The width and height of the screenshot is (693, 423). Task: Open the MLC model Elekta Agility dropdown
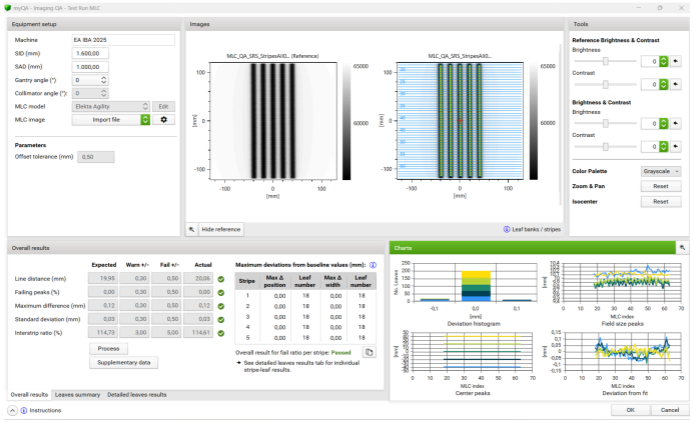146,106
